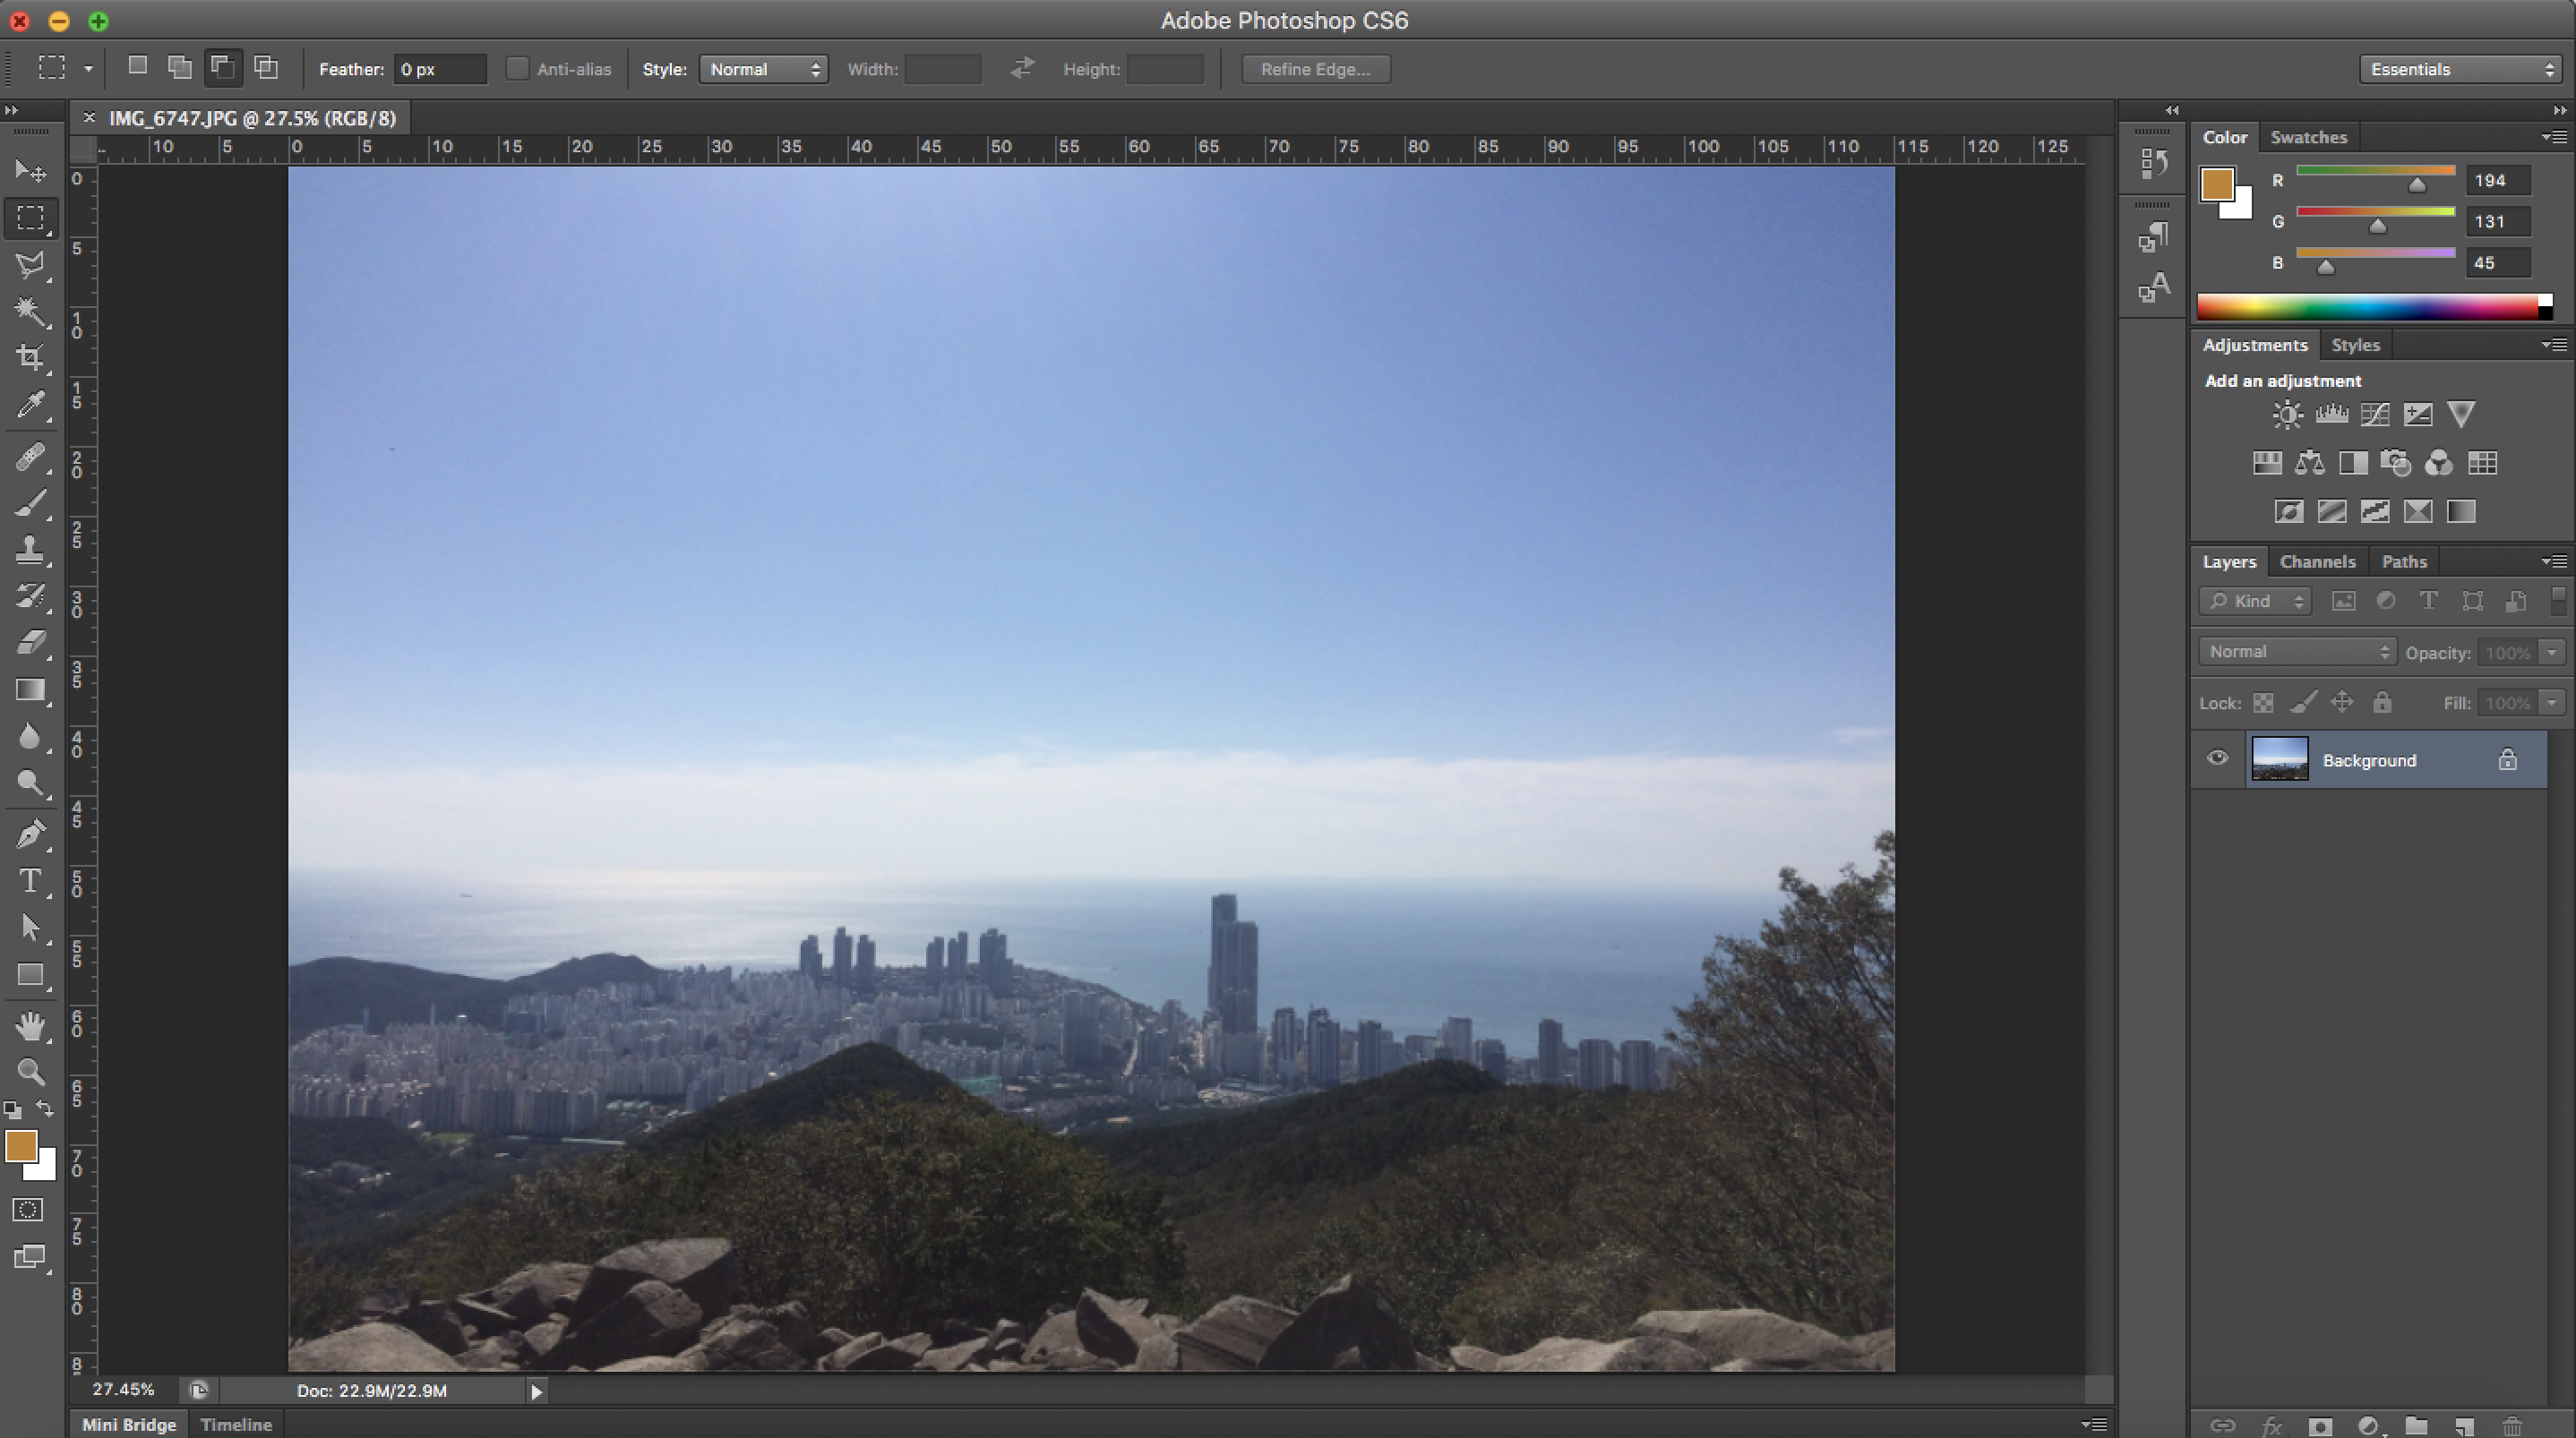Image resolution: width=2576 pixels, height=1438 pixels.
Task: Add a Brightness/Contrast adjustment
Action: tap(2287, 414)
